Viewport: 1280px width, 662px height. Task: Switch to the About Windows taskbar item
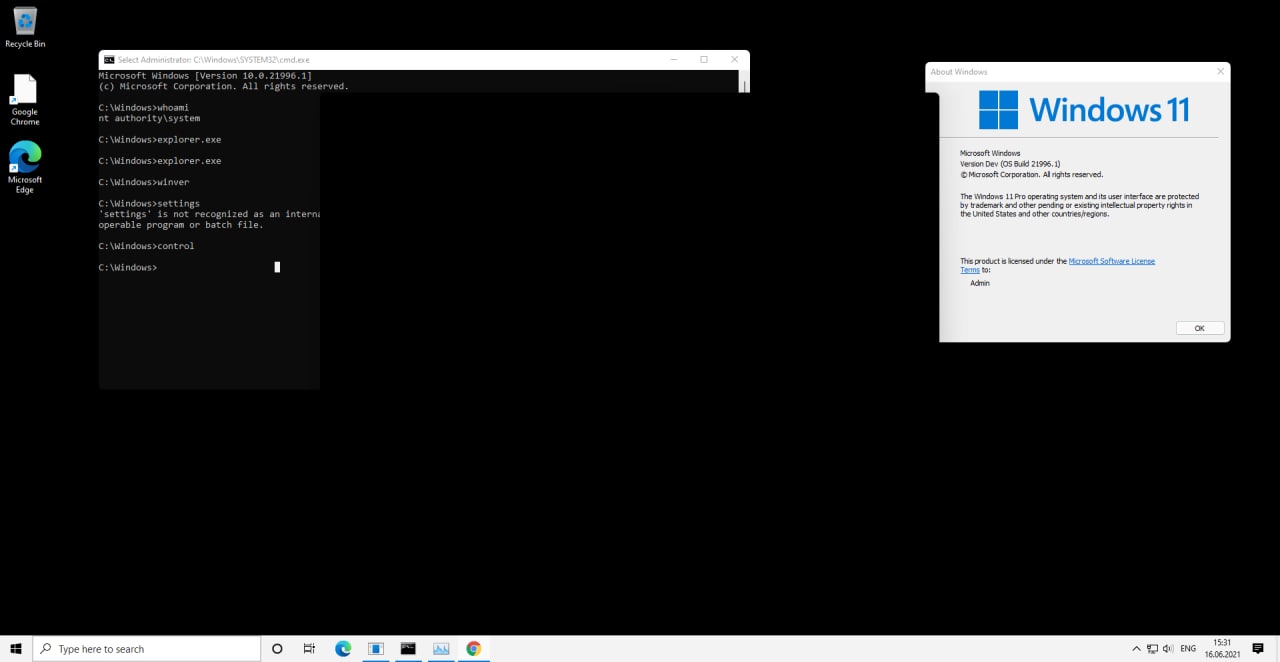point(376,649)
